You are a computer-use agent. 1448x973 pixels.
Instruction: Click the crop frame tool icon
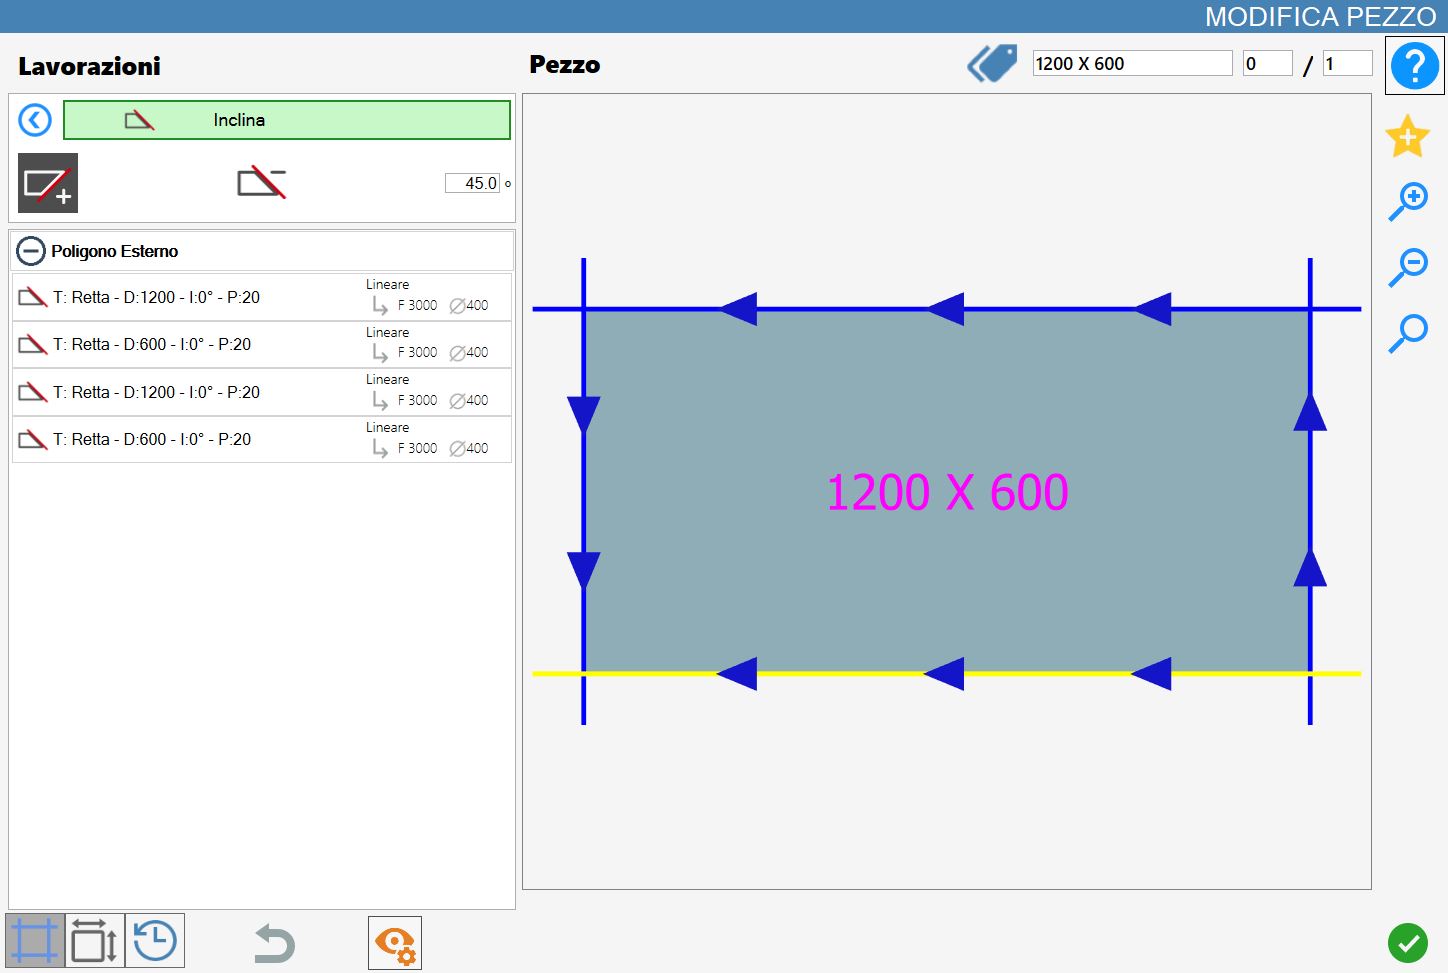pos(35,940)
